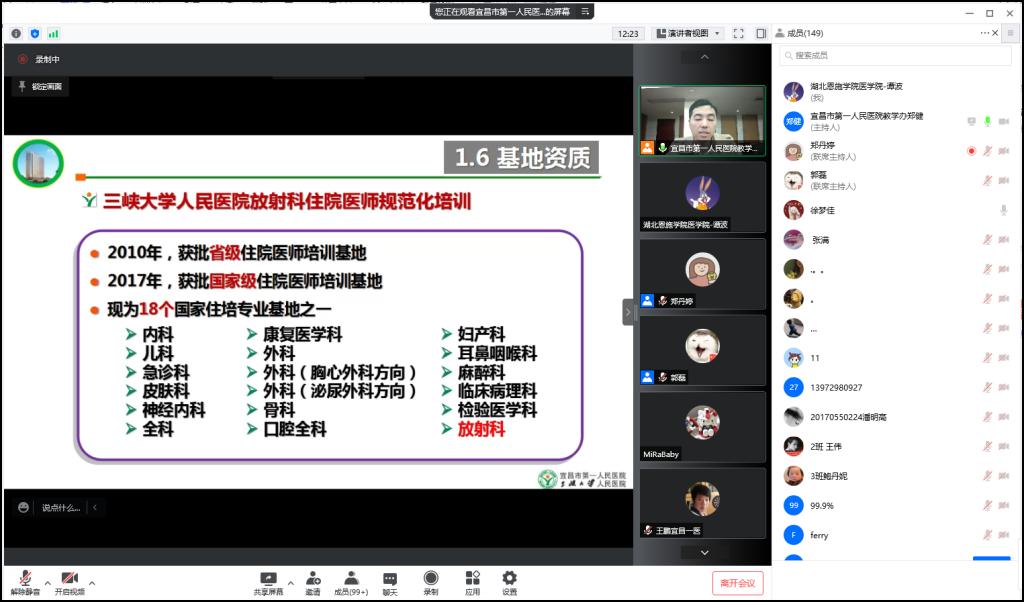The height and width of the screenshot is (602, 1024).
Task: Open the 演讲者视图 view layout dropdown
Action: [x=688, y=33]
